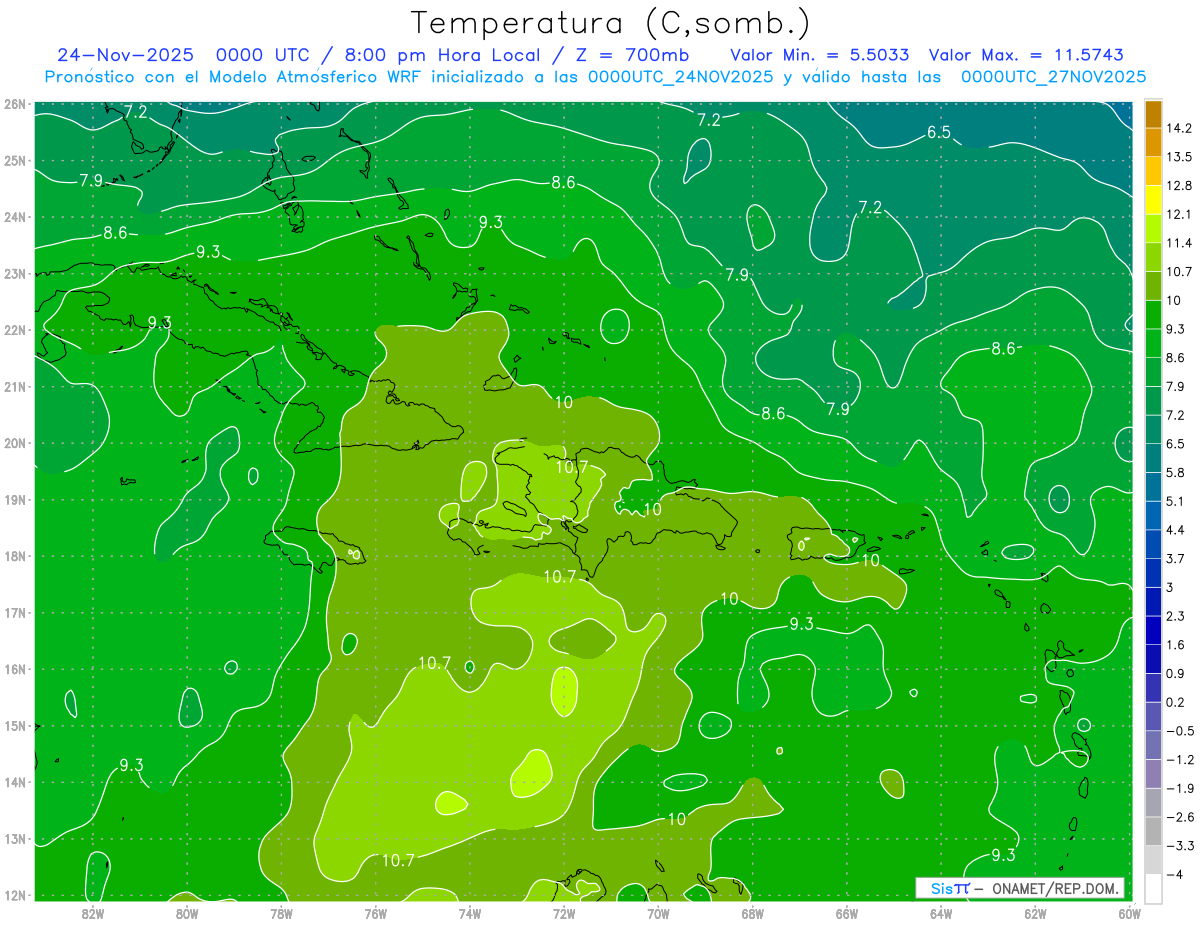Click the "62W" longitude axis label
The height and width of the screenshot is (927, 1200).
click(x=1035, y=913)
